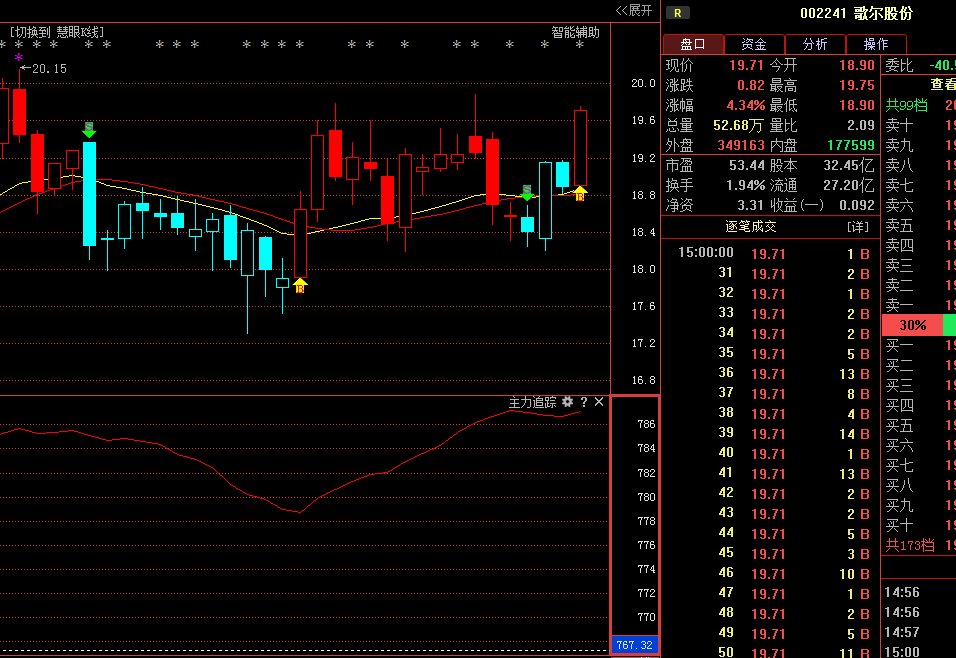
Task: Switch to 操作 tab
Action: click(876, 44)
